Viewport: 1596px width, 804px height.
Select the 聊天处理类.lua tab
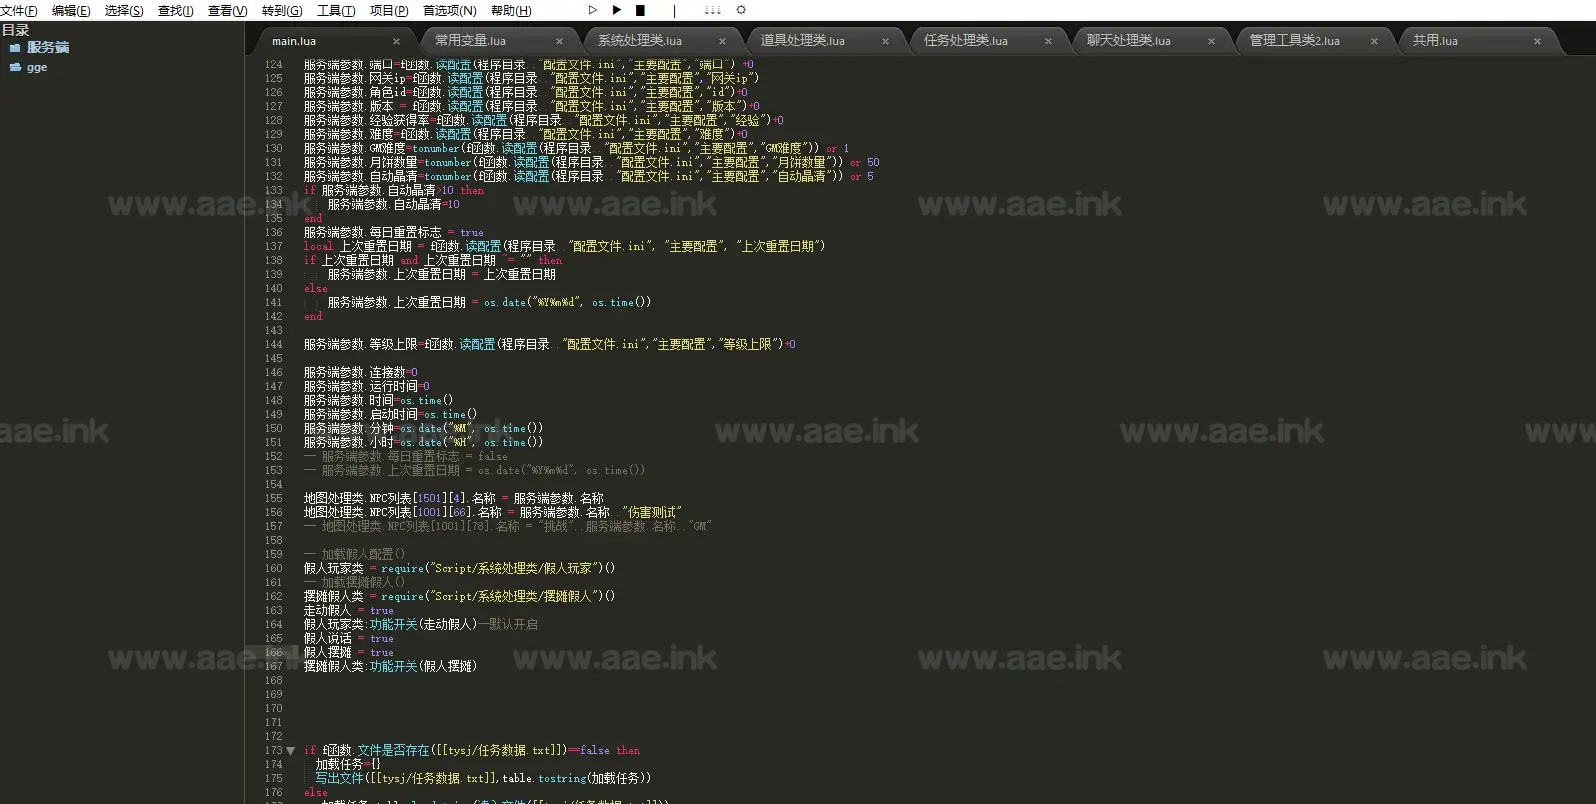[x=1129, y=41]
